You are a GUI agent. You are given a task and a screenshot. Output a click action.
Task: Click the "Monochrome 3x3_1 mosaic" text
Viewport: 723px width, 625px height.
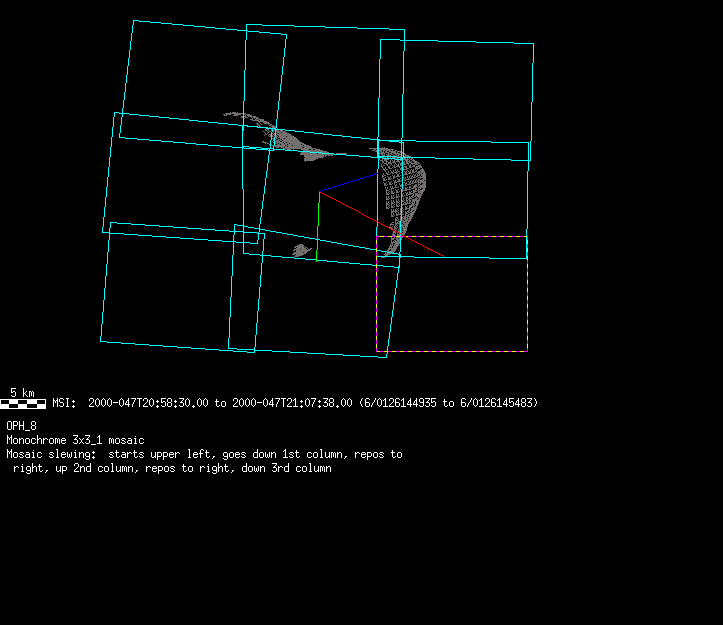(75, 440)
